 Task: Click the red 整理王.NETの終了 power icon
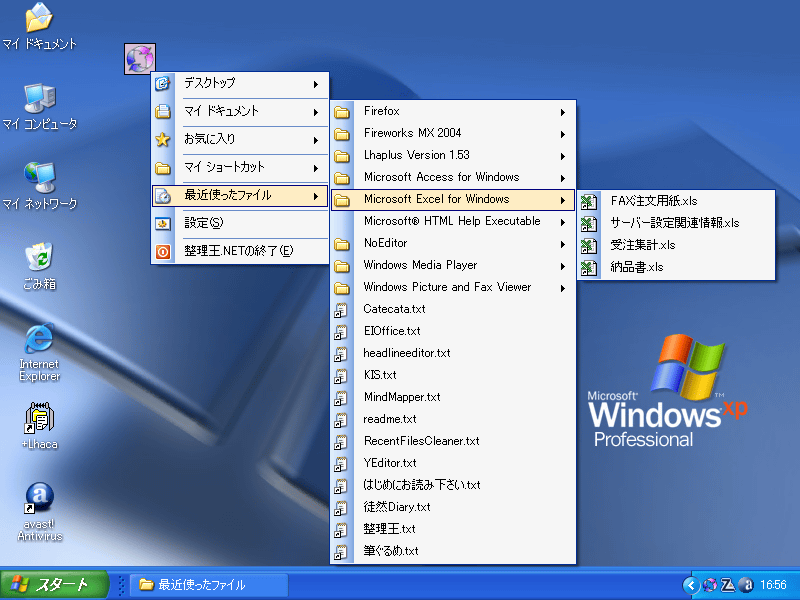[x=163, y=252]
